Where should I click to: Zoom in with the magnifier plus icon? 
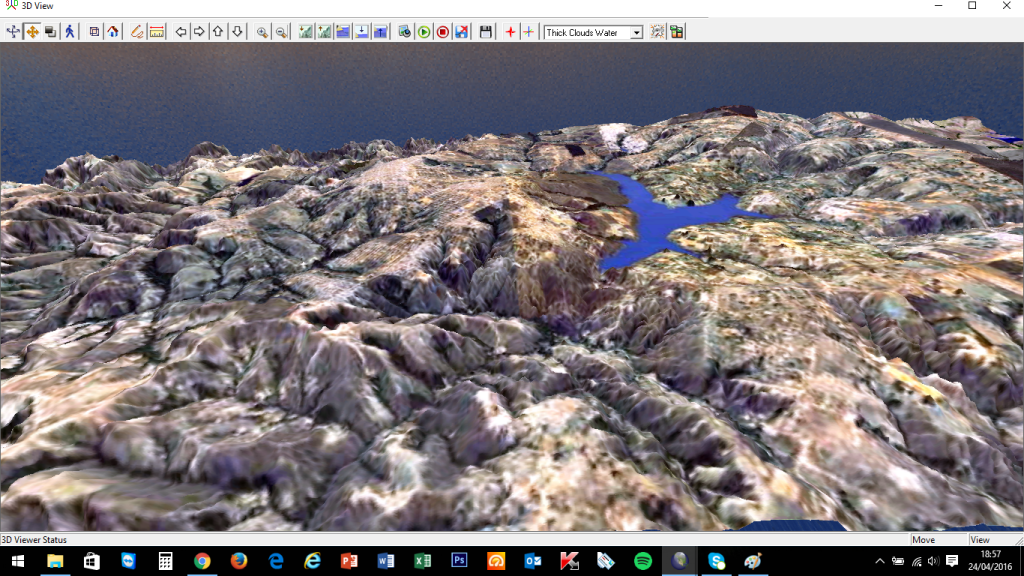[262, 32]
